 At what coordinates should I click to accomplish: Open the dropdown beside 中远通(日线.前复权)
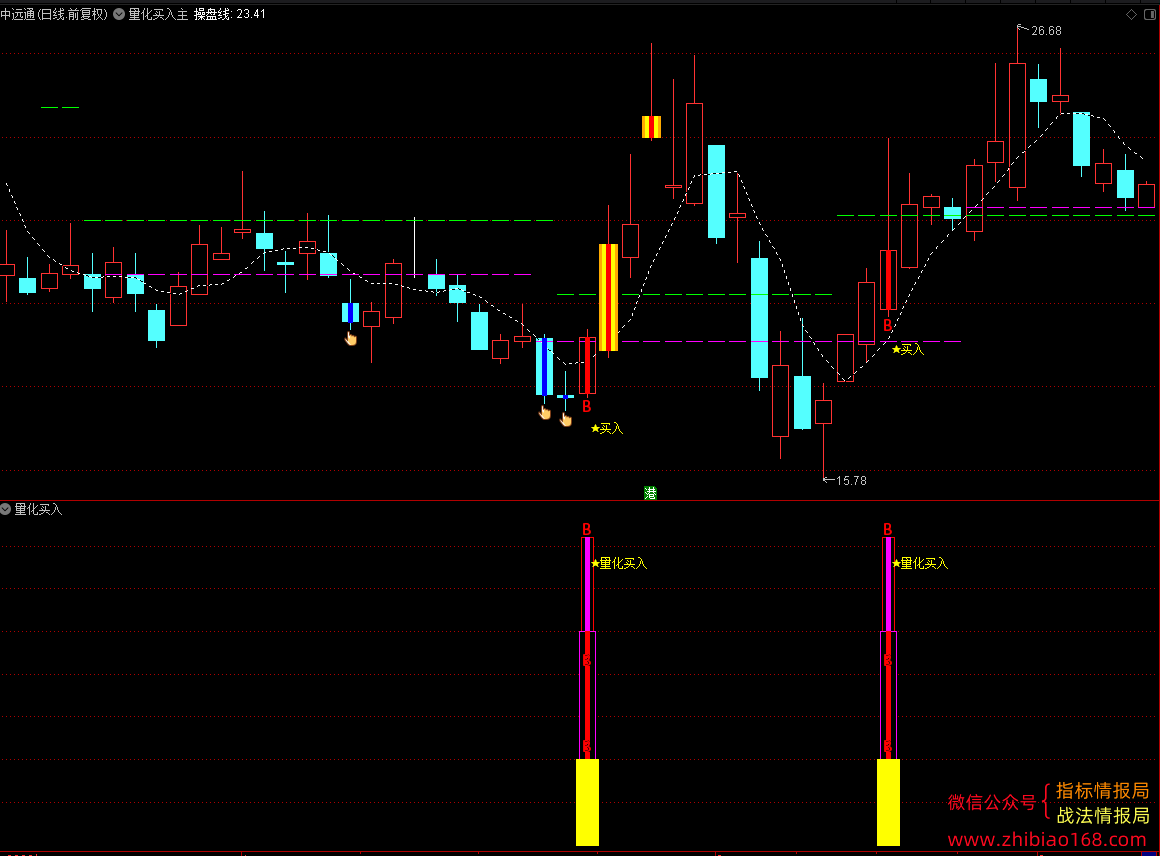[x=118, y=14]
